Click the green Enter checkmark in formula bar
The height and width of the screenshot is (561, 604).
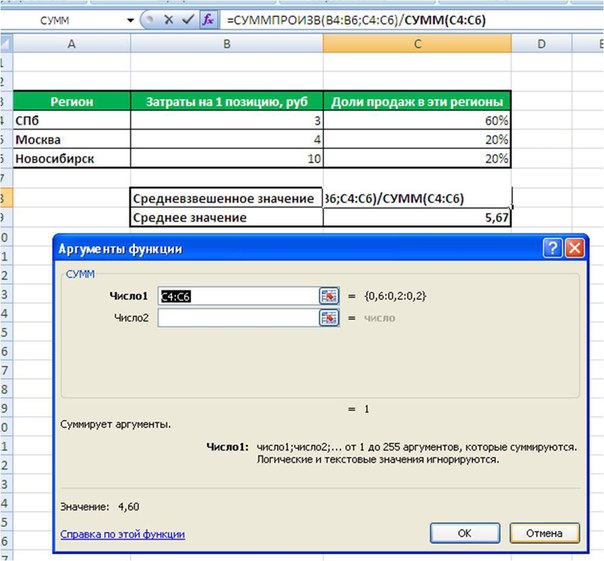pos(186,19)
